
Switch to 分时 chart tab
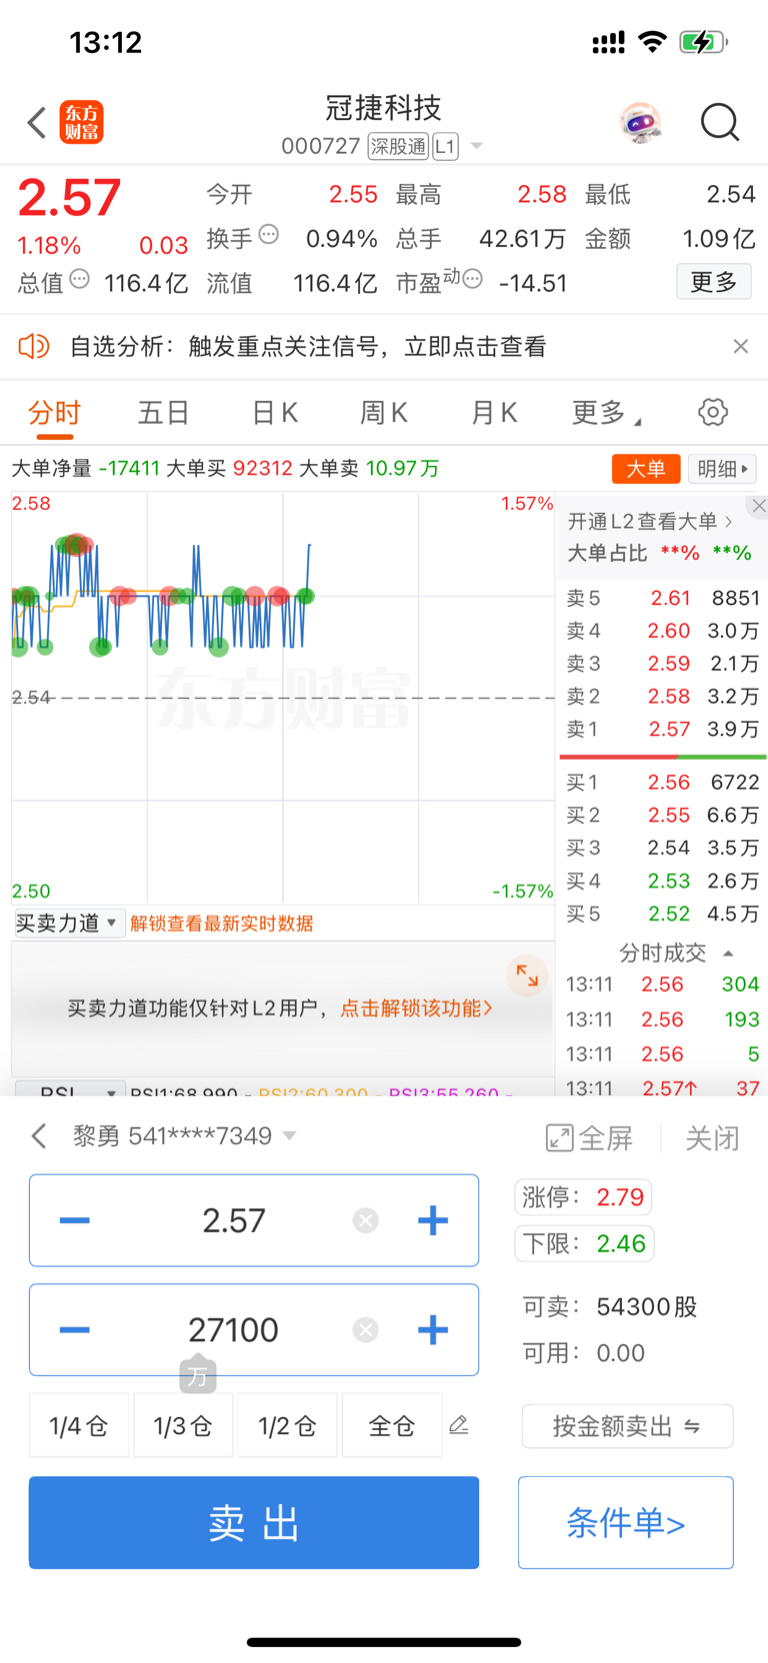pos(54,413)
